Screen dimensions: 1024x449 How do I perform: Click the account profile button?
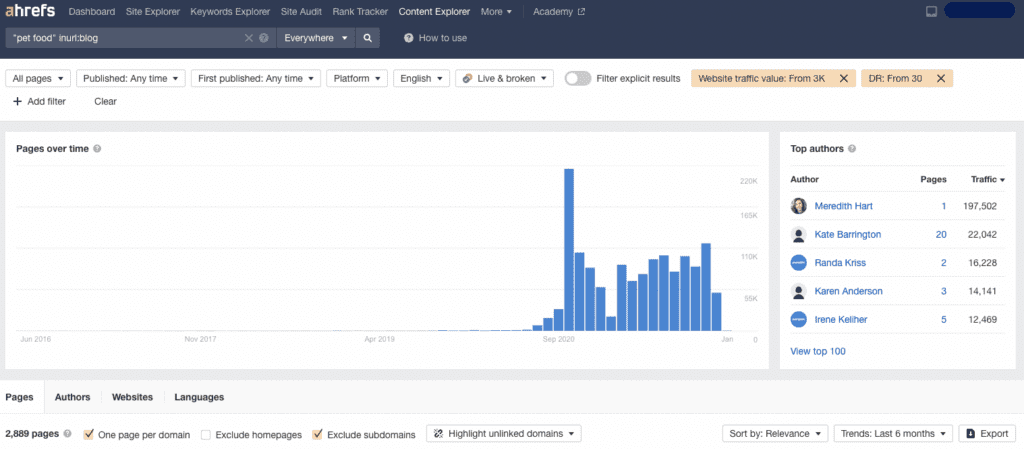[979, 11]
